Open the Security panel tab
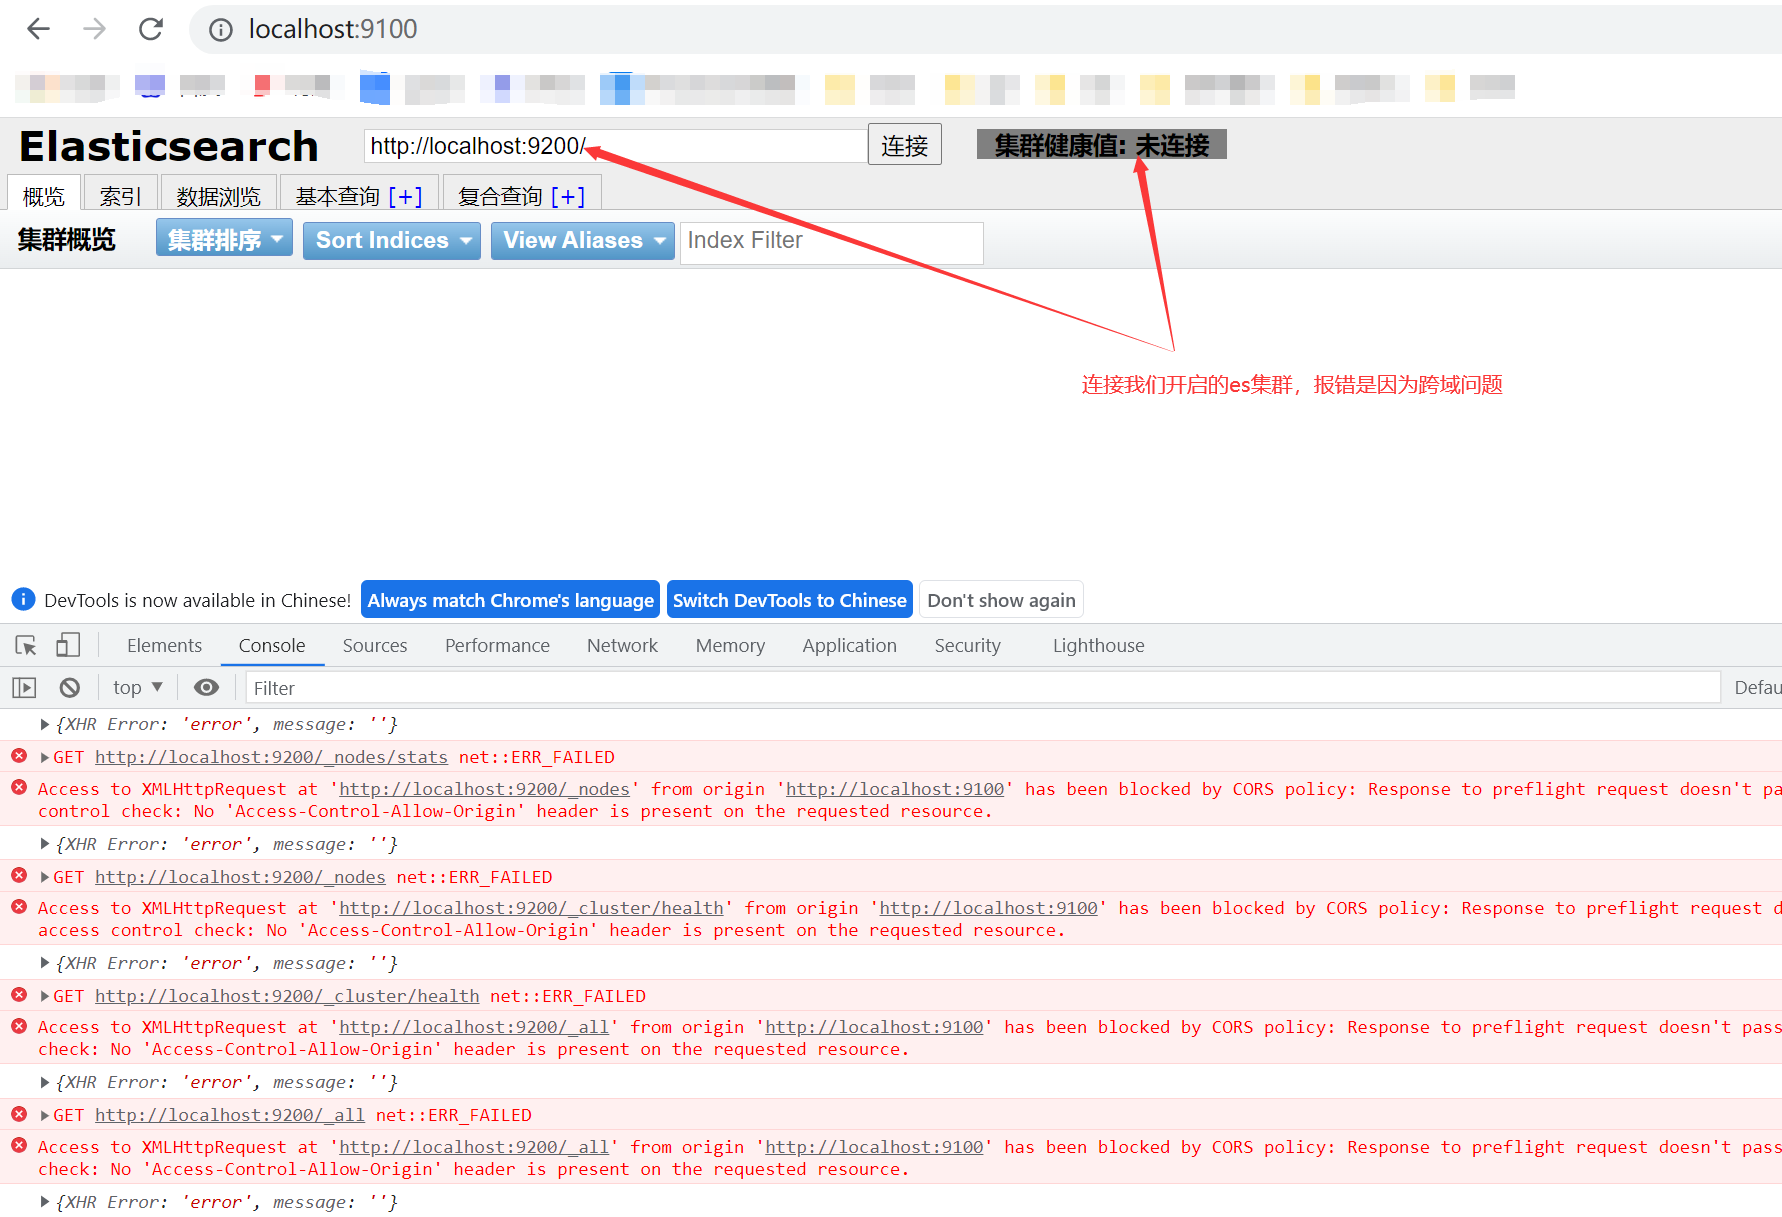This screenshot has height=1217, width=1782. click(x=967, y=645)
